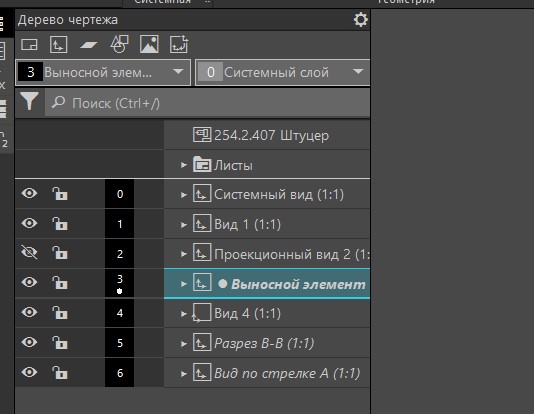Viewport: 534px width, 414px height.
Task: Click view number 1 cell
Action: pos(120,224)
